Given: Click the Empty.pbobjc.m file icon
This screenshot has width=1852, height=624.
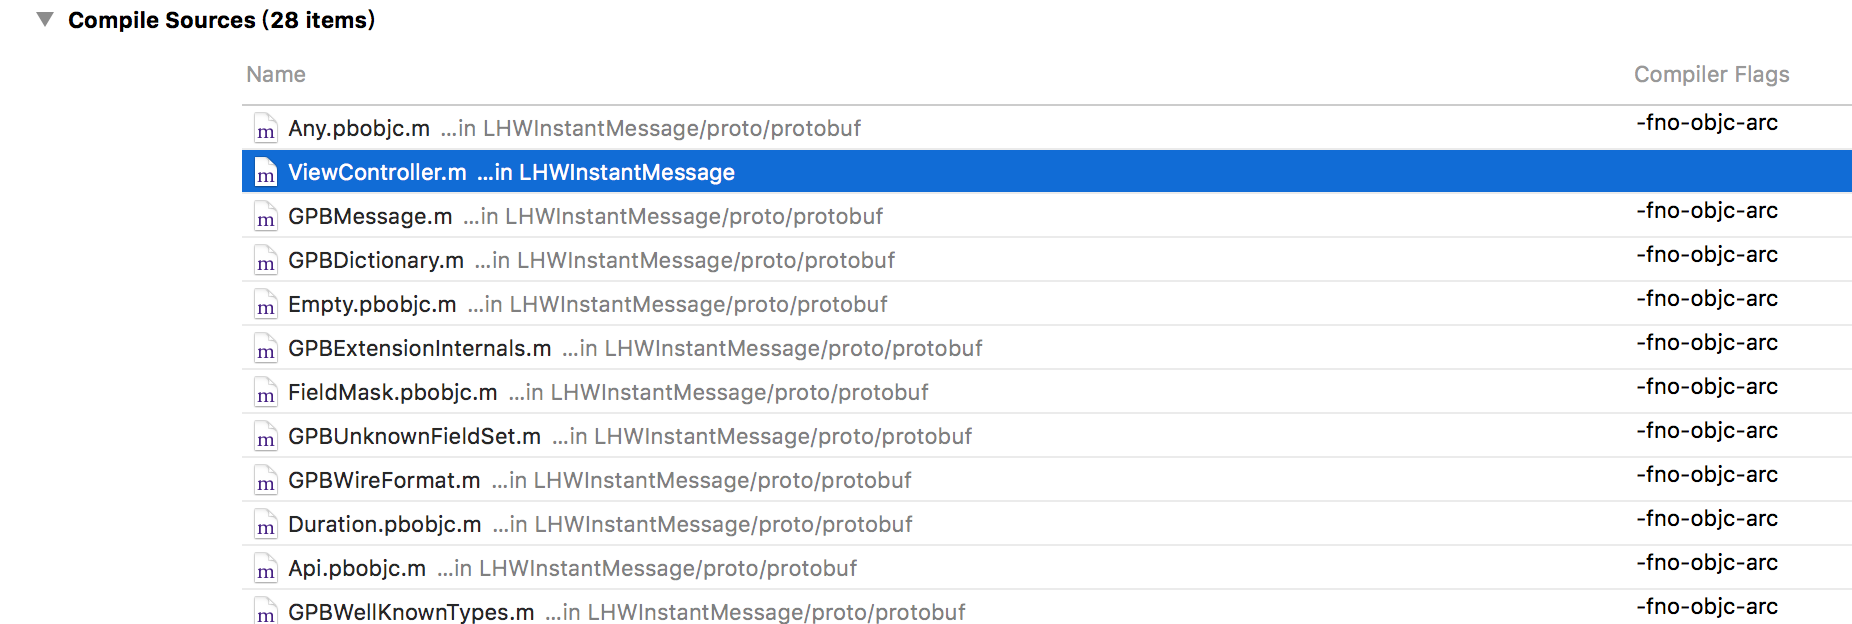Looking at the screenshot, I should (x=265, y=304).
